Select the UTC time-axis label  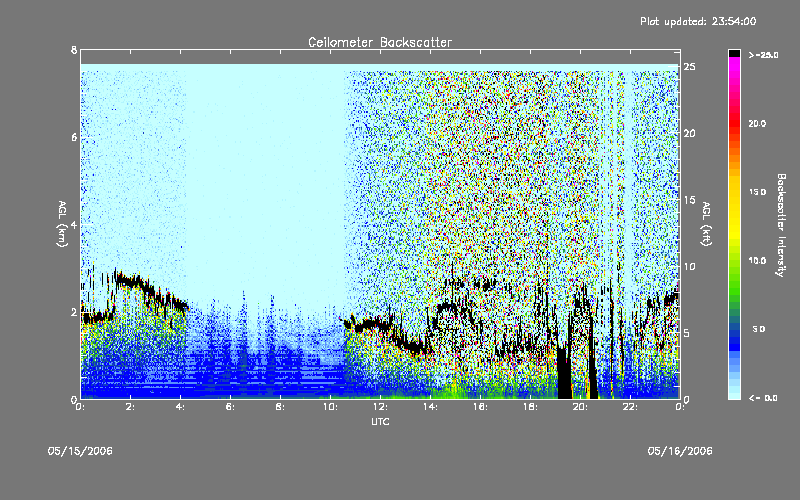(x=380, y=421)
